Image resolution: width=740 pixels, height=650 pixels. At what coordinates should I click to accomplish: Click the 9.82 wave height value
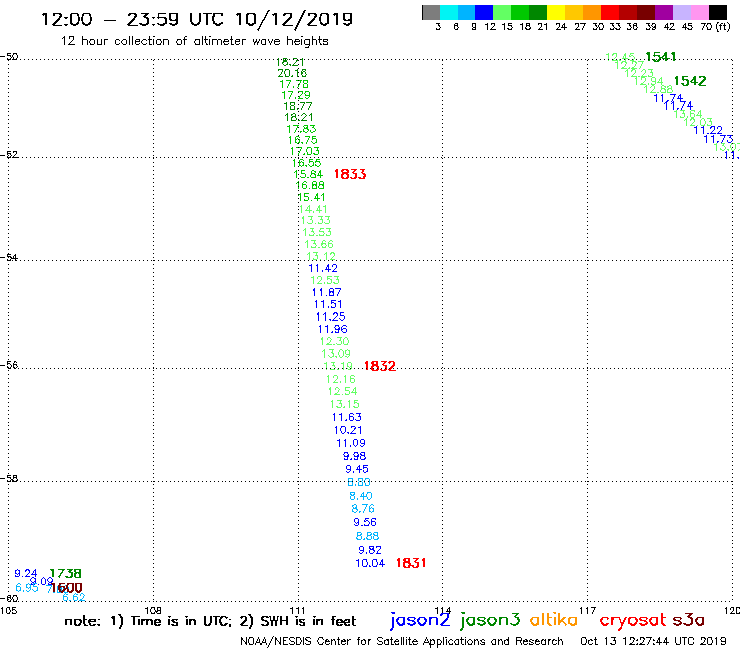pyautogui.click(x=370, y=550)
